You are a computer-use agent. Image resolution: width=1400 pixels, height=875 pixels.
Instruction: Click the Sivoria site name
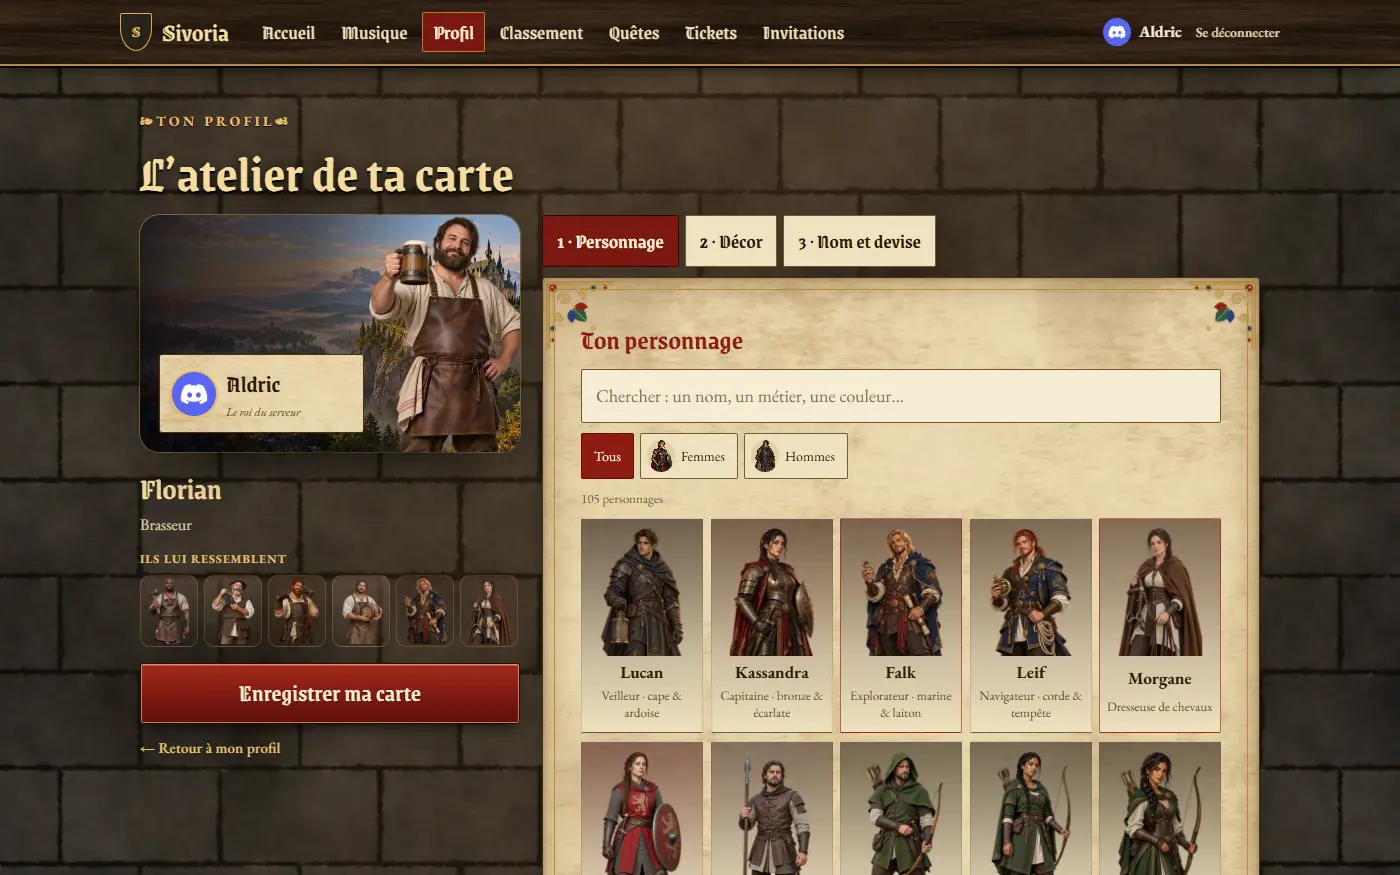(196, 33)
